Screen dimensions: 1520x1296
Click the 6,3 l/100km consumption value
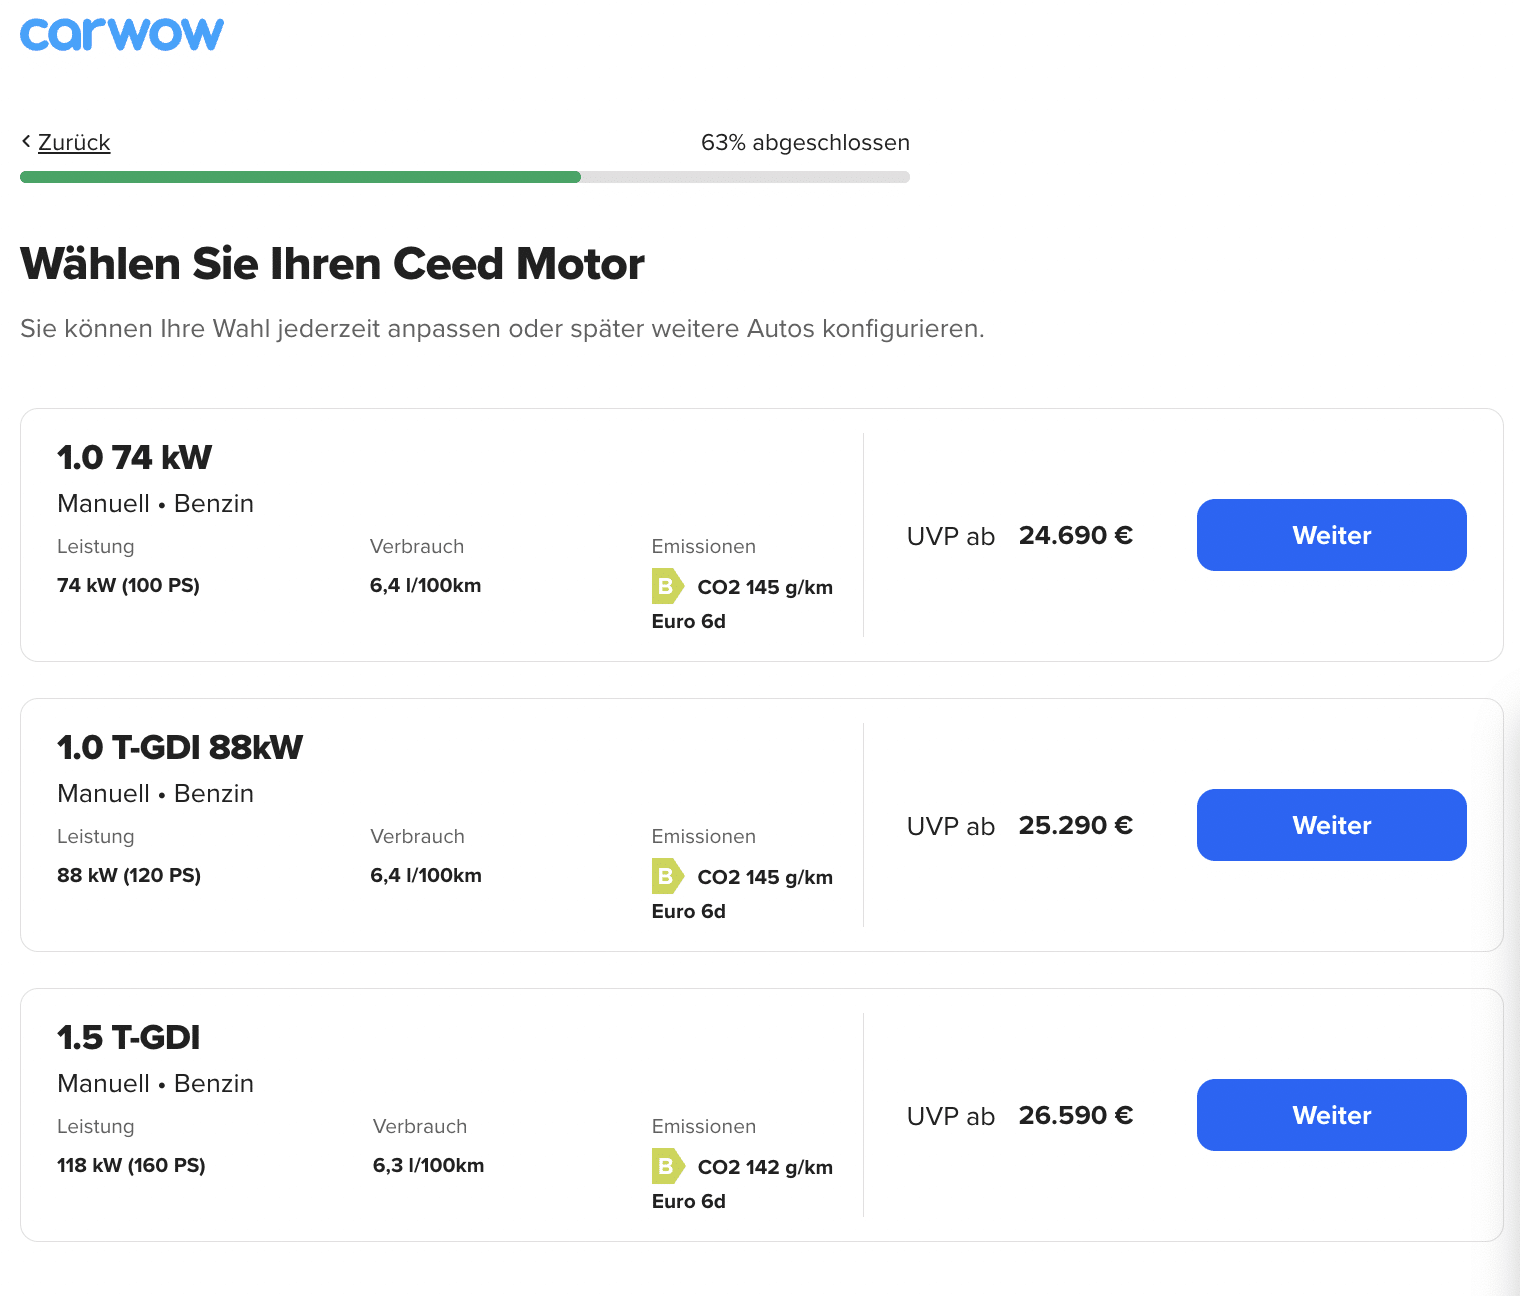(x=428, y=1165)
